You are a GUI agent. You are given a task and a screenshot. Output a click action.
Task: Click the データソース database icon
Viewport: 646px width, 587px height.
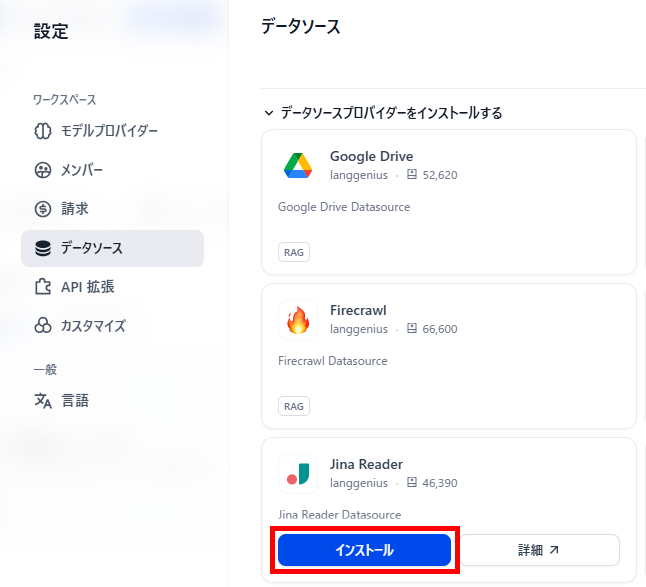(43, 248)
